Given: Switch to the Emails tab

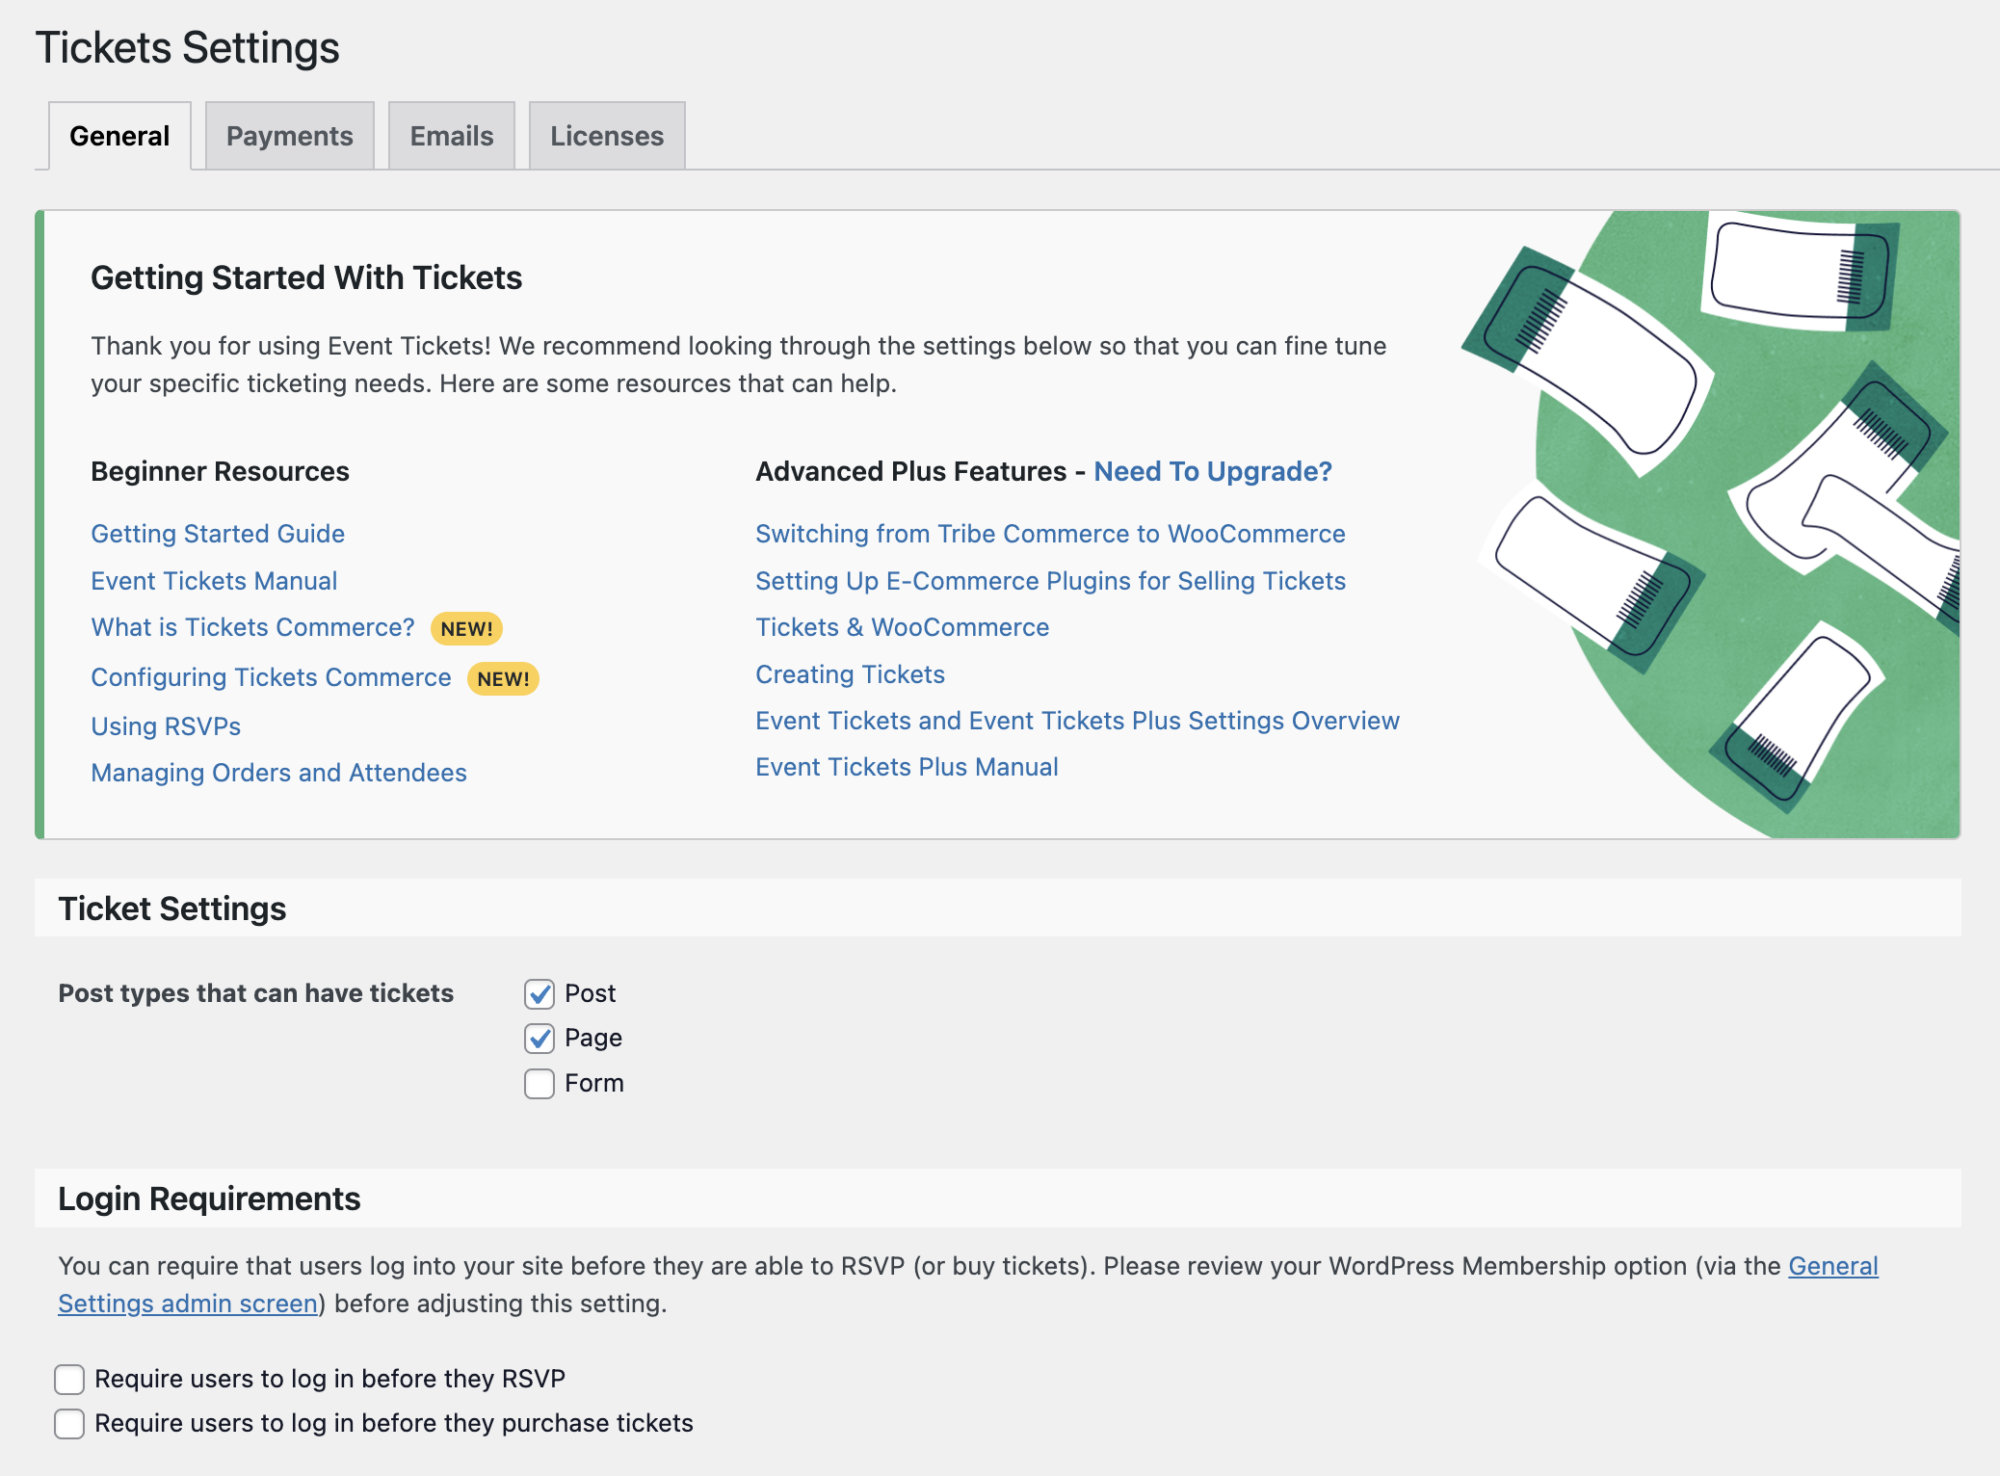Looking at the screenshot, I should click(x=450, y=135).
